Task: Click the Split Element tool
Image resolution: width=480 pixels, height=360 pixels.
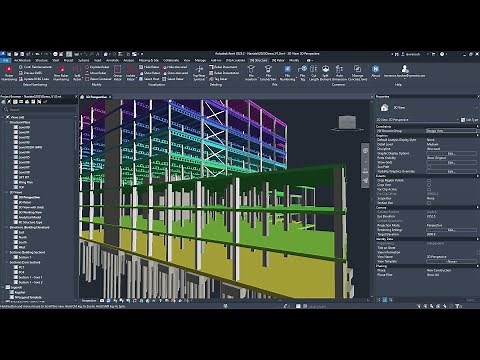Action: tap(325, 73)
